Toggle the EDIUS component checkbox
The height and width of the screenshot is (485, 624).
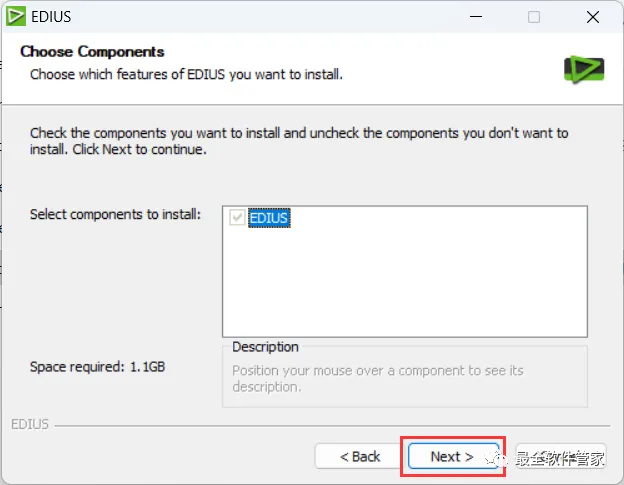tap(237, 218)
